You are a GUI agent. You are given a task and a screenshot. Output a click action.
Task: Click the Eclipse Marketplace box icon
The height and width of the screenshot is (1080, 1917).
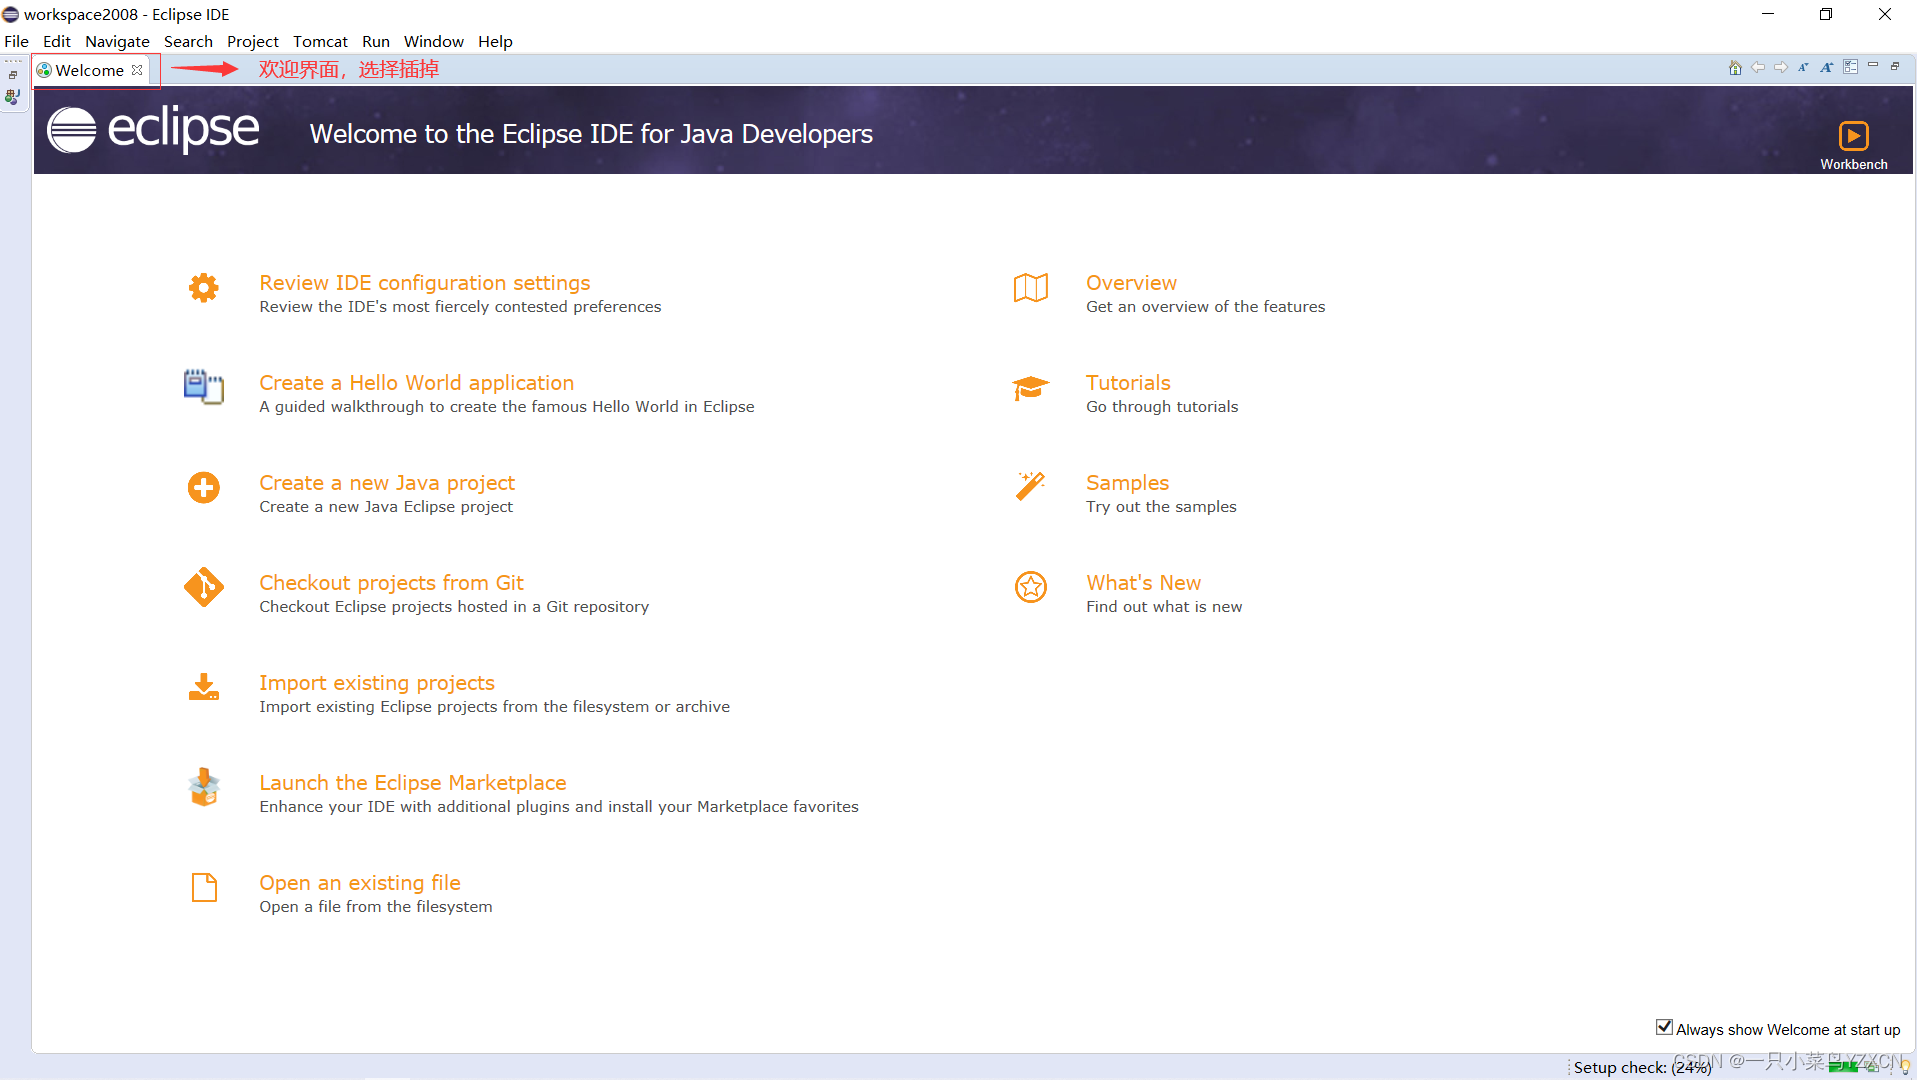204,787
